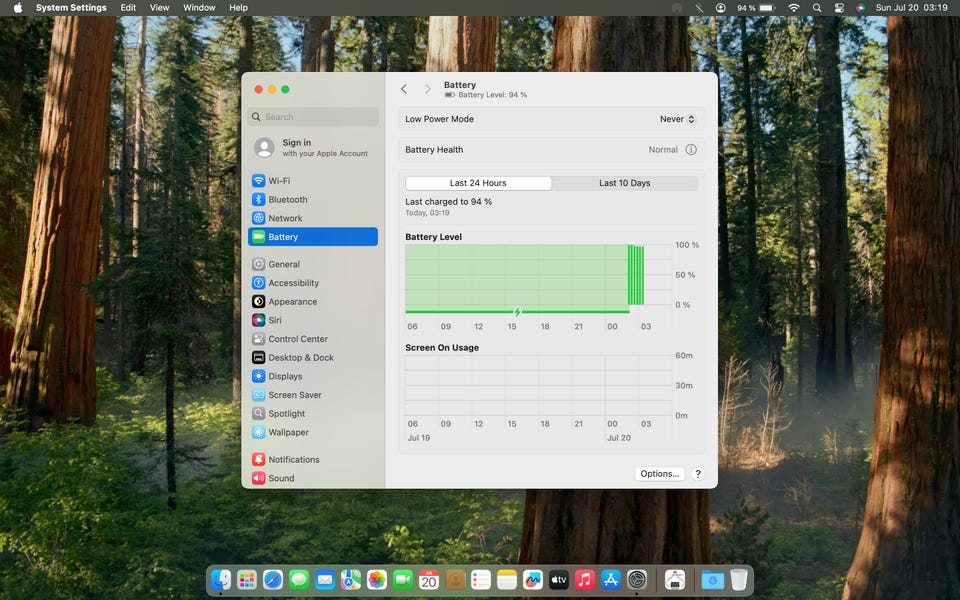
Task: Click the Options... button
Action: coord(659,474)
